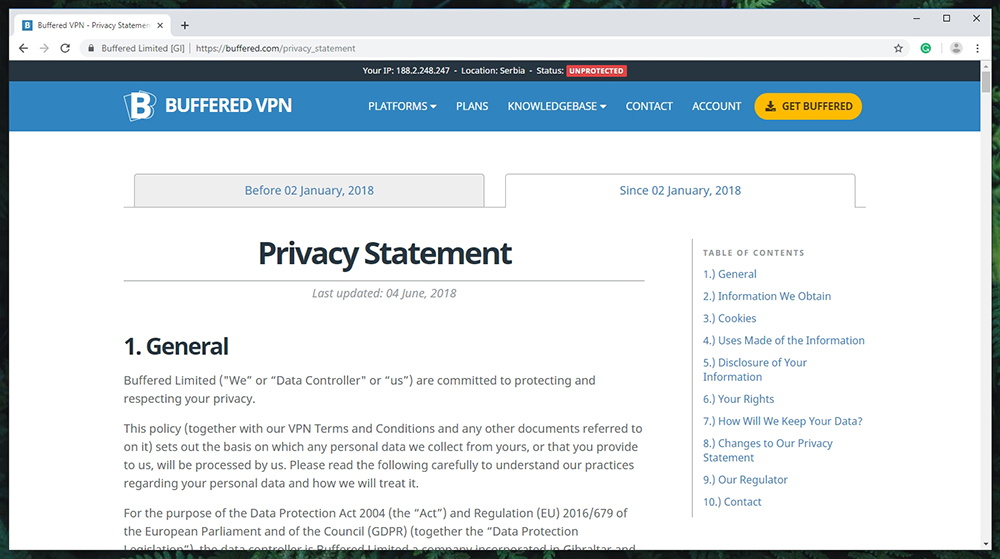Click the browser forward arrow
This screenshot has width=1000, height=559.
(x=44, y=48)
